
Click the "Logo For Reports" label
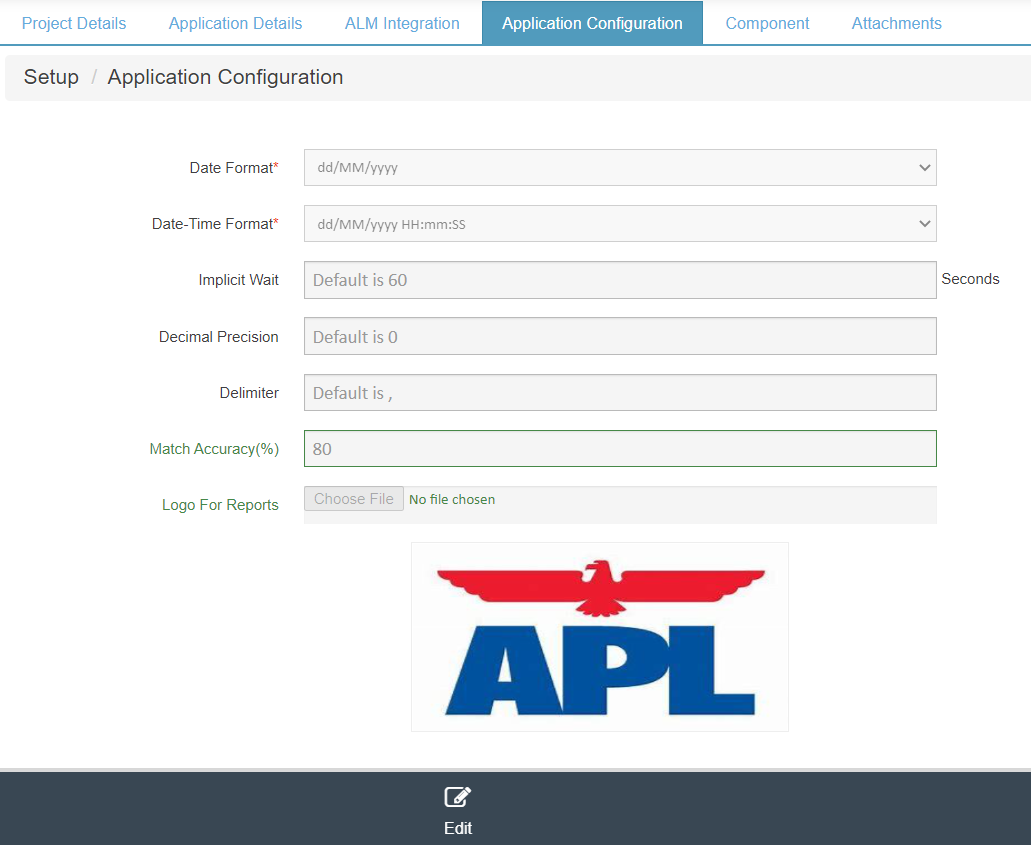point(220,505)
